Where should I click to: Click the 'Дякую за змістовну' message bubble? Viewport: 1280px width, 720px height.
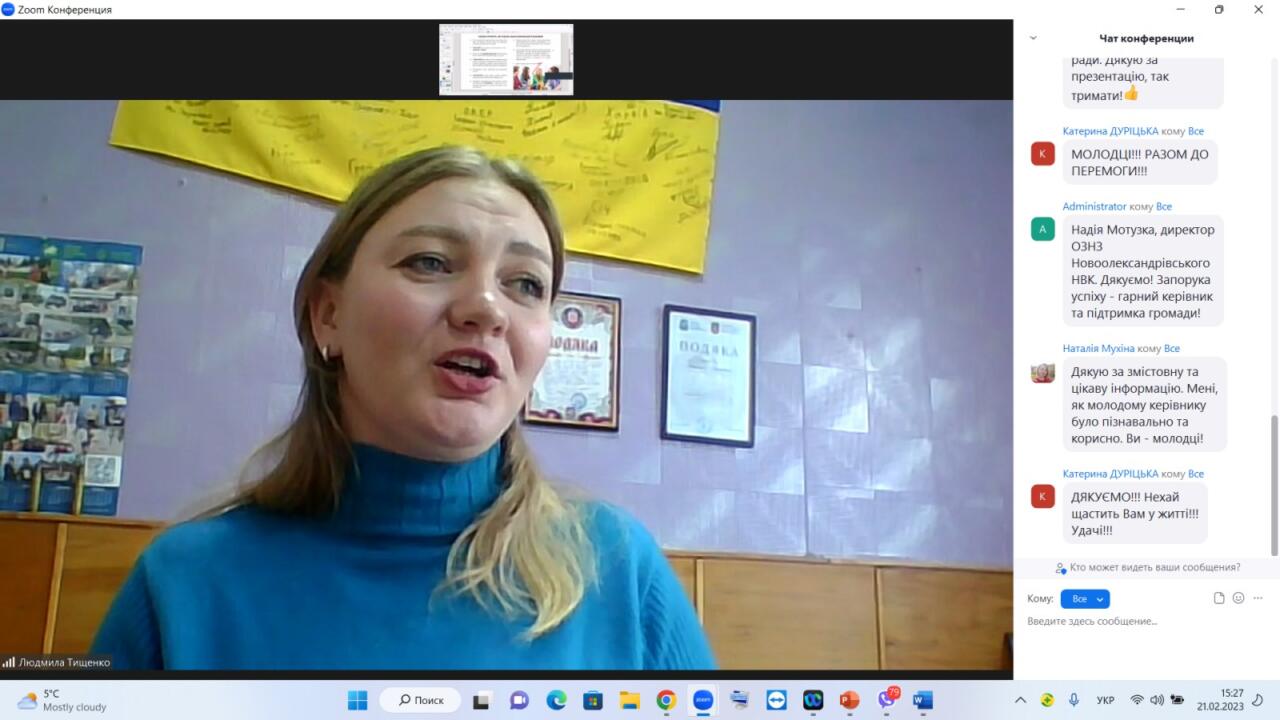1144,405
